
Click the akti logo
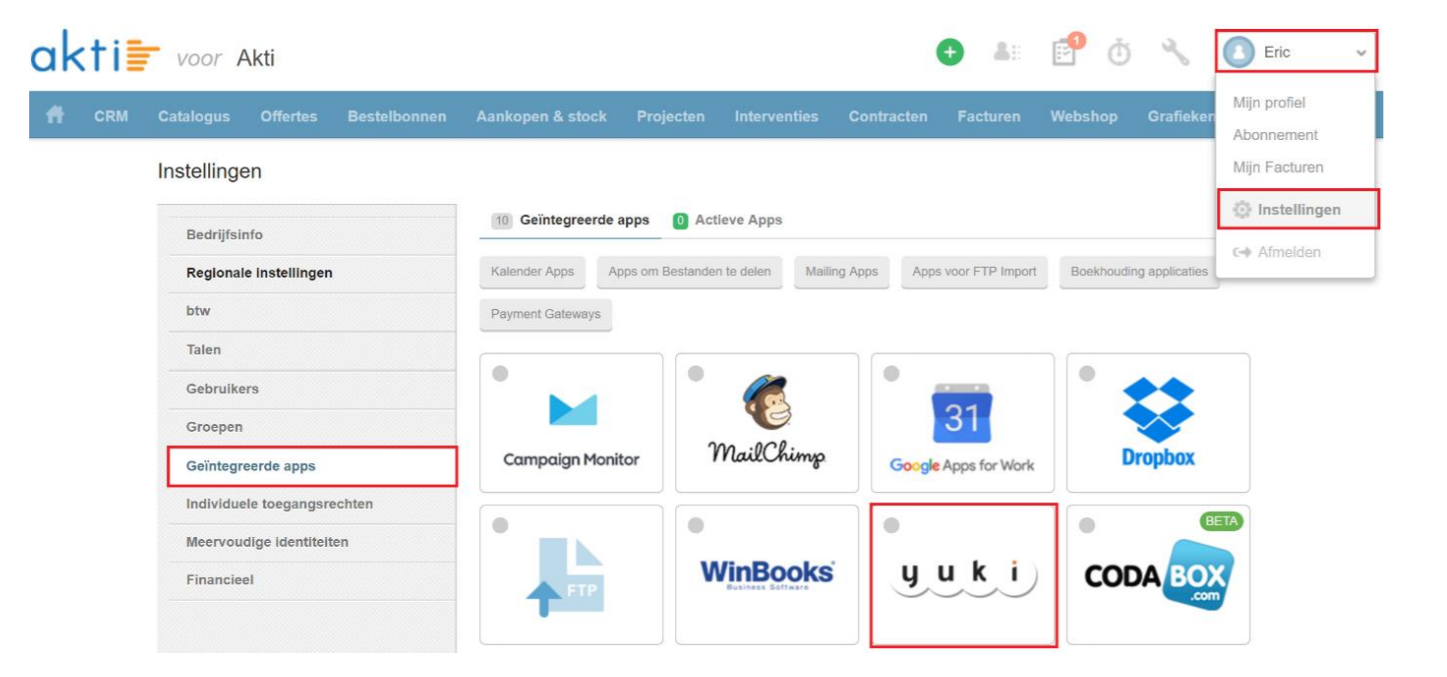(x=95, y=55)
